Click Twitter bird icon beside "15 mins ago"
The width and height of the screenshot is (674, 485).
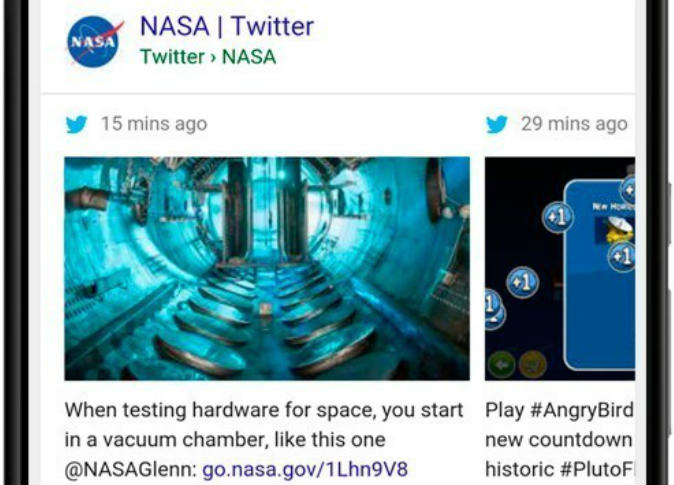point(76,124)
